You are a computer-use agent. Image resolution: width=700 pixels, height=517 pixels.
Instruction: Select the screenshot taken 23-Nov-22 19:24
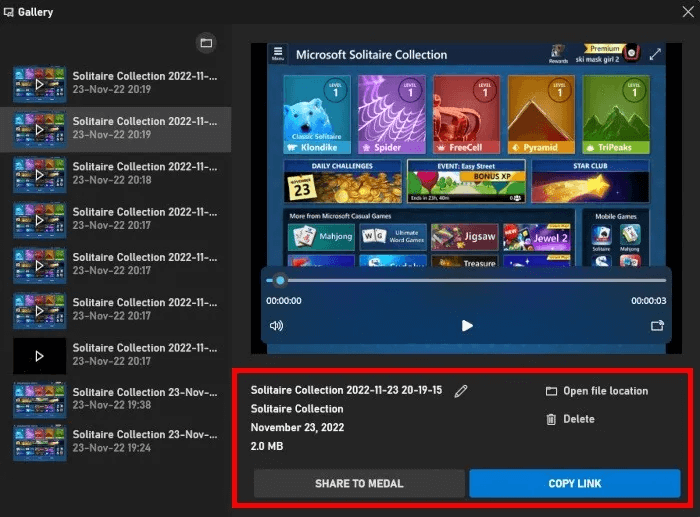point(116,442)
